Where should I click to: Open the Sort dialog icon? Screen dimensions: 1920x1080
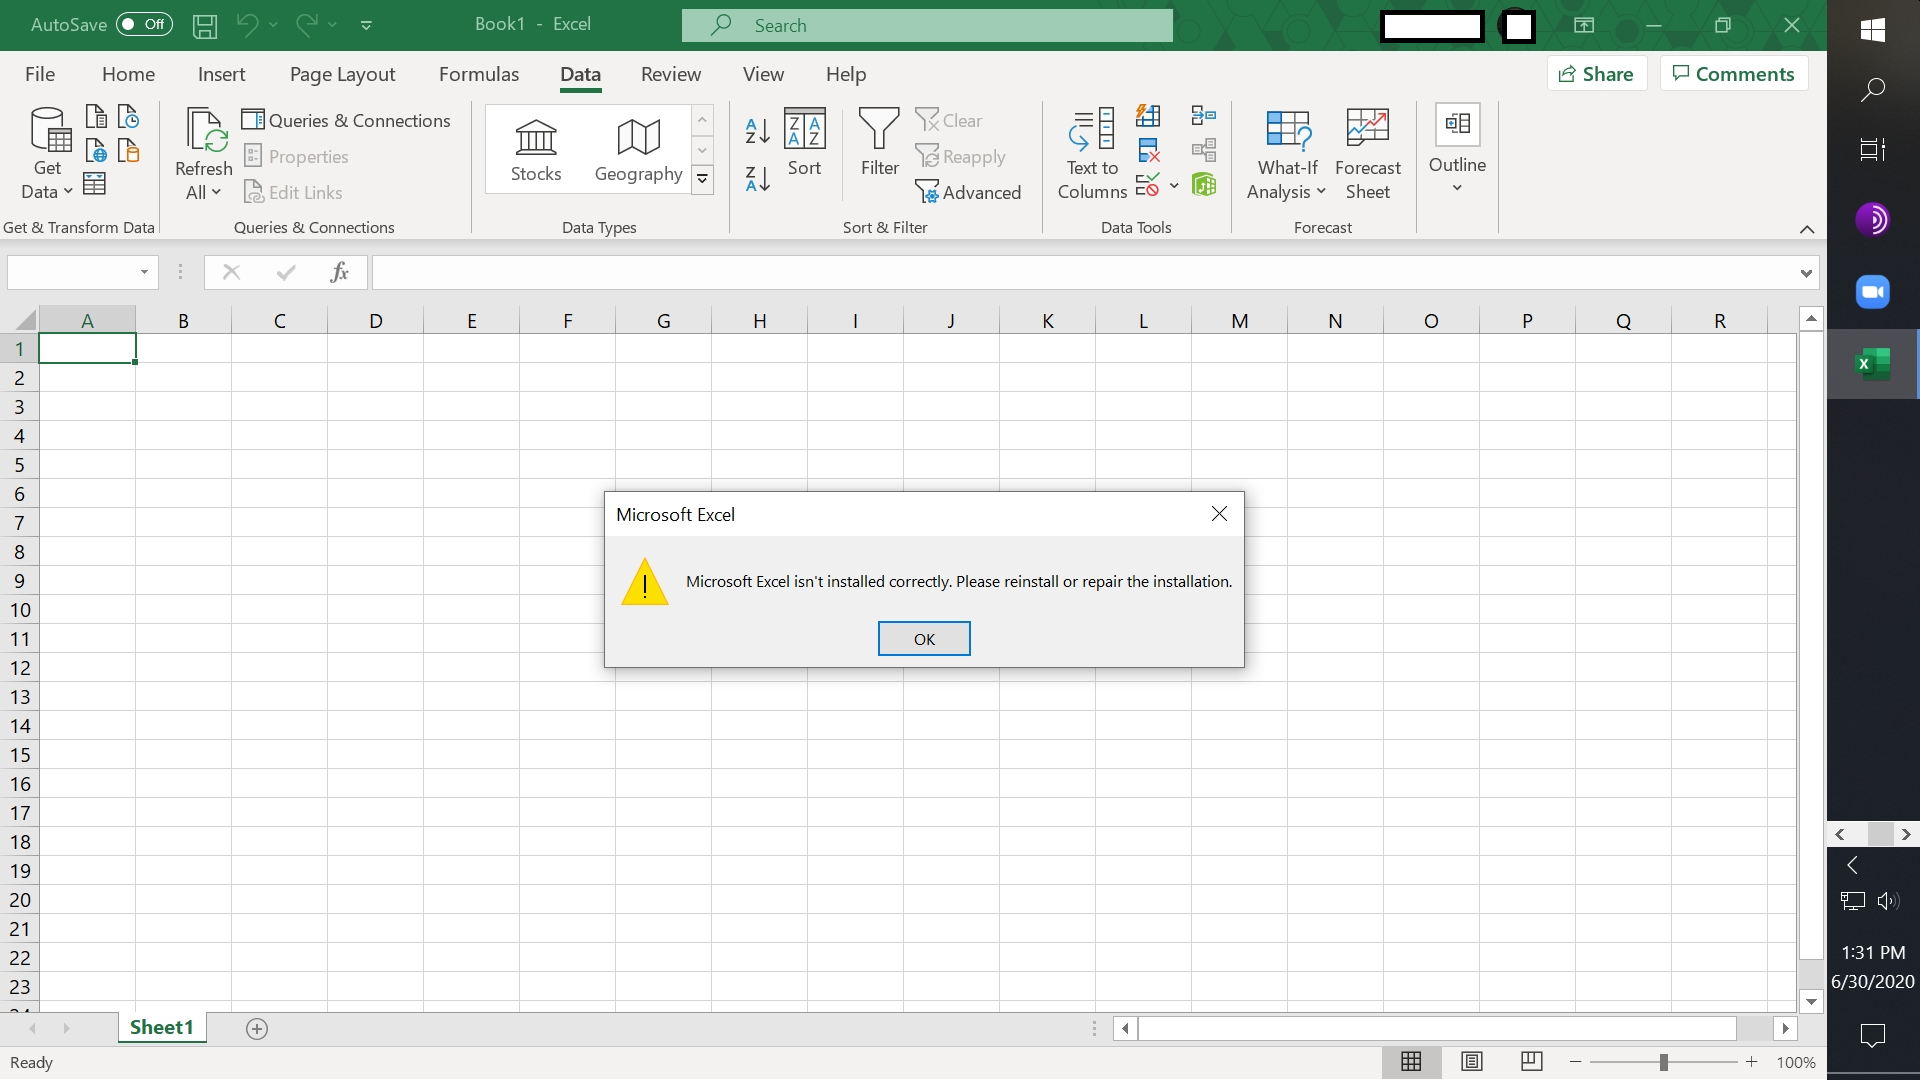(805, 128)
